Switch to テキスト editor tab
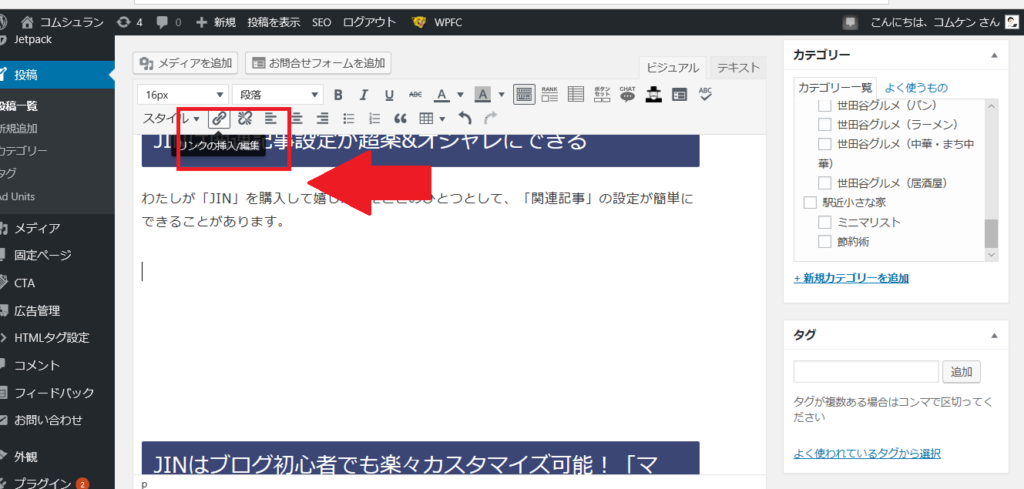1024x489 pixels. click(x=738, y=68)
